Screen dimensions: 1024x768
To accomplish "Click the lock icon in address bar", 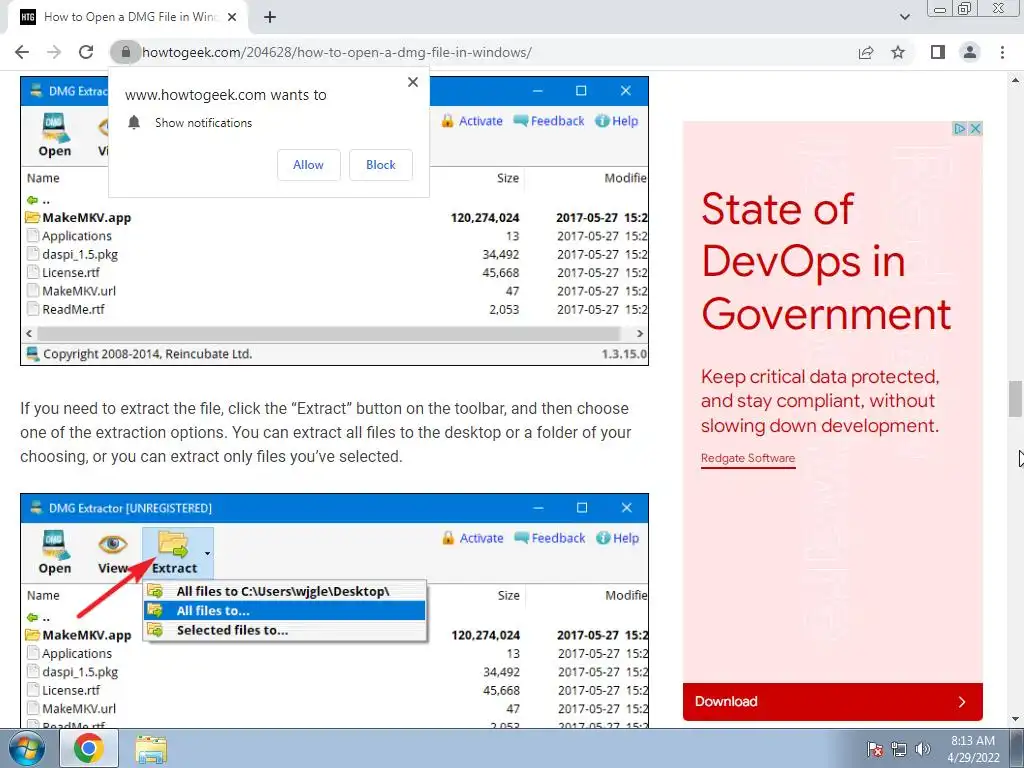I will pos(125,52).
